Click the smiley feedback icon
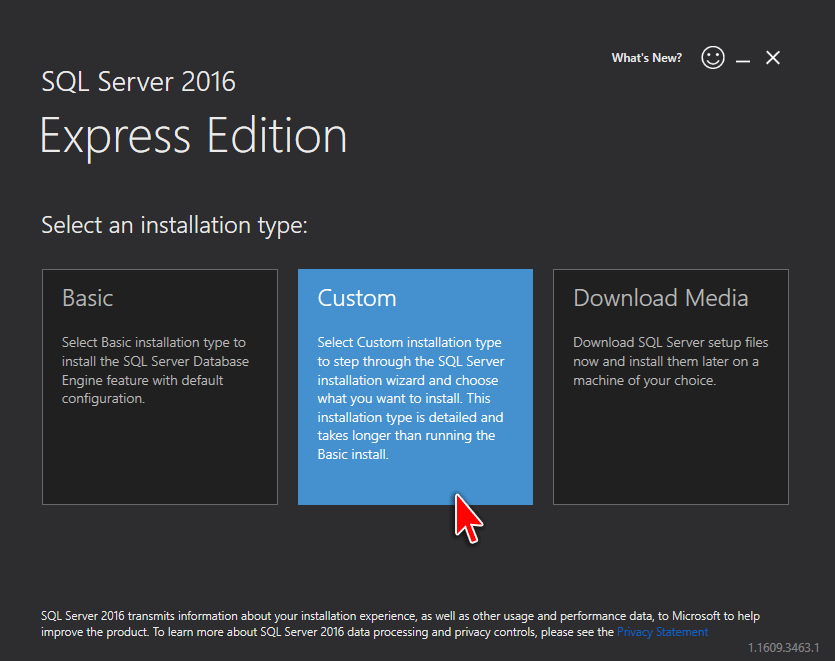This screenshot has height=661, width=835. coord(713,58)
